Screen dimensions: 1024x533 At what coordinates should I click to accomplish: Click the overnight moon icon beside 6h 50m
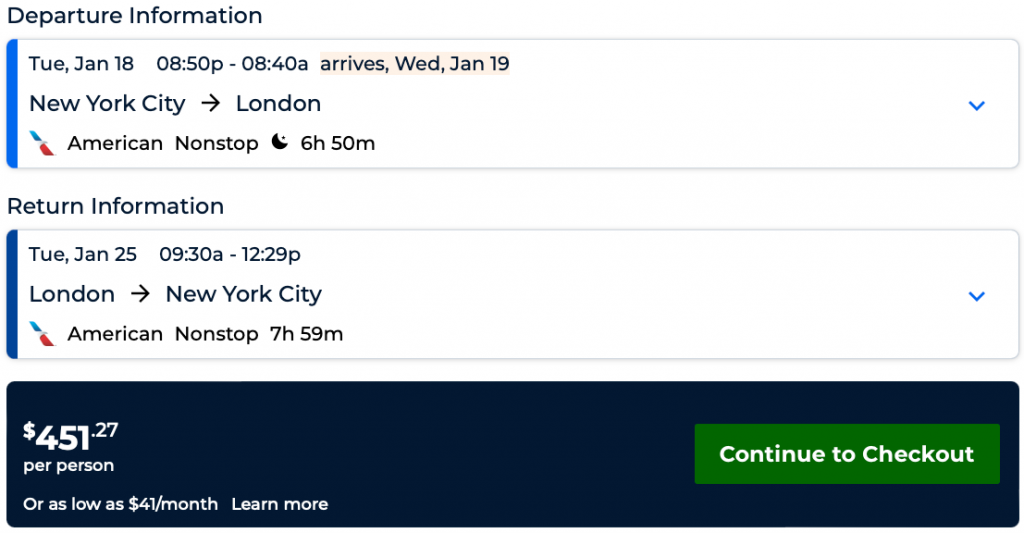coord(280,143)
